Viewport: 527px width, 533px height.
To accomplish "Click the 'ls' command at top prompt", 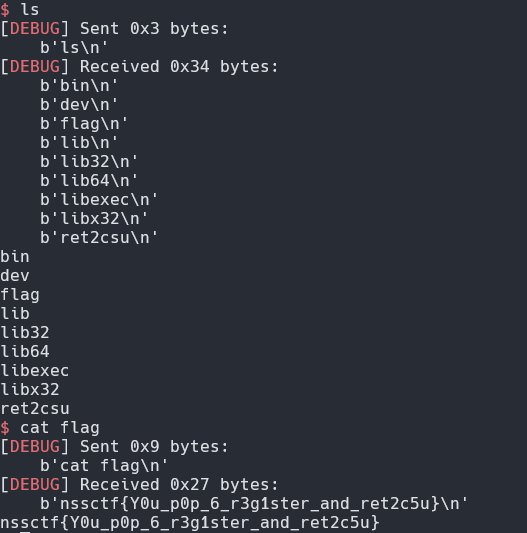I will (30, 9).
